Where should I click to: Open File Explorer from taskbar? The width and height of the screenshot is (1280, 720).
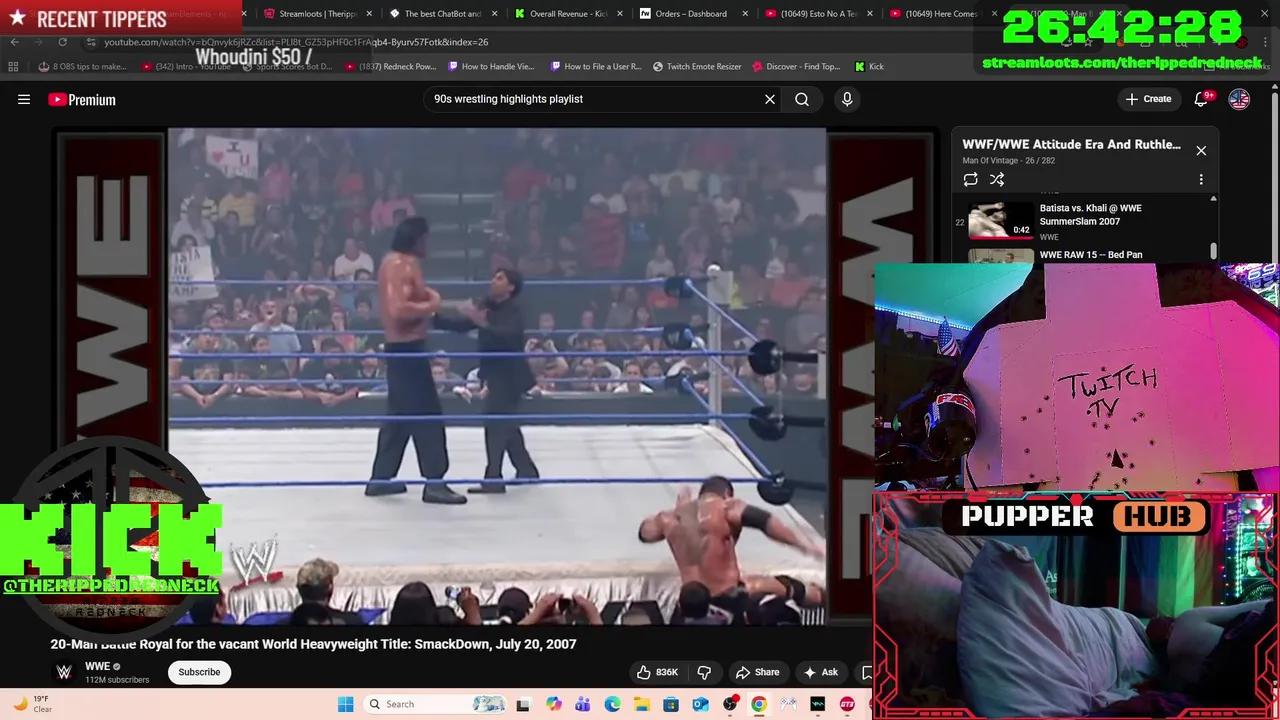point(641,704)
